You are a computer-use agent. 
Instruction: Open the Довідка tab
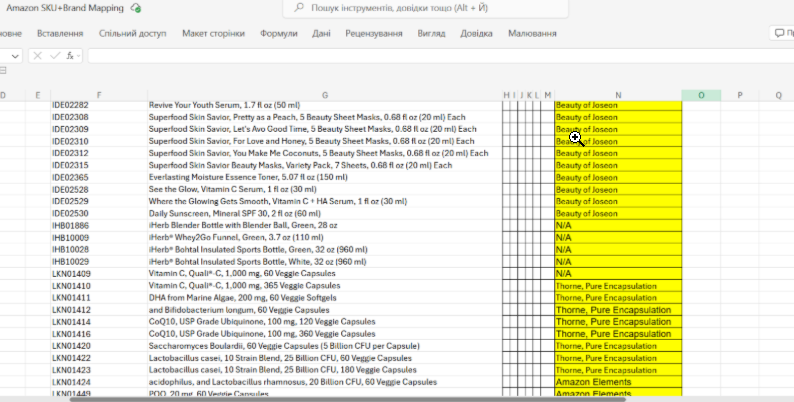[x=476, y=33]
